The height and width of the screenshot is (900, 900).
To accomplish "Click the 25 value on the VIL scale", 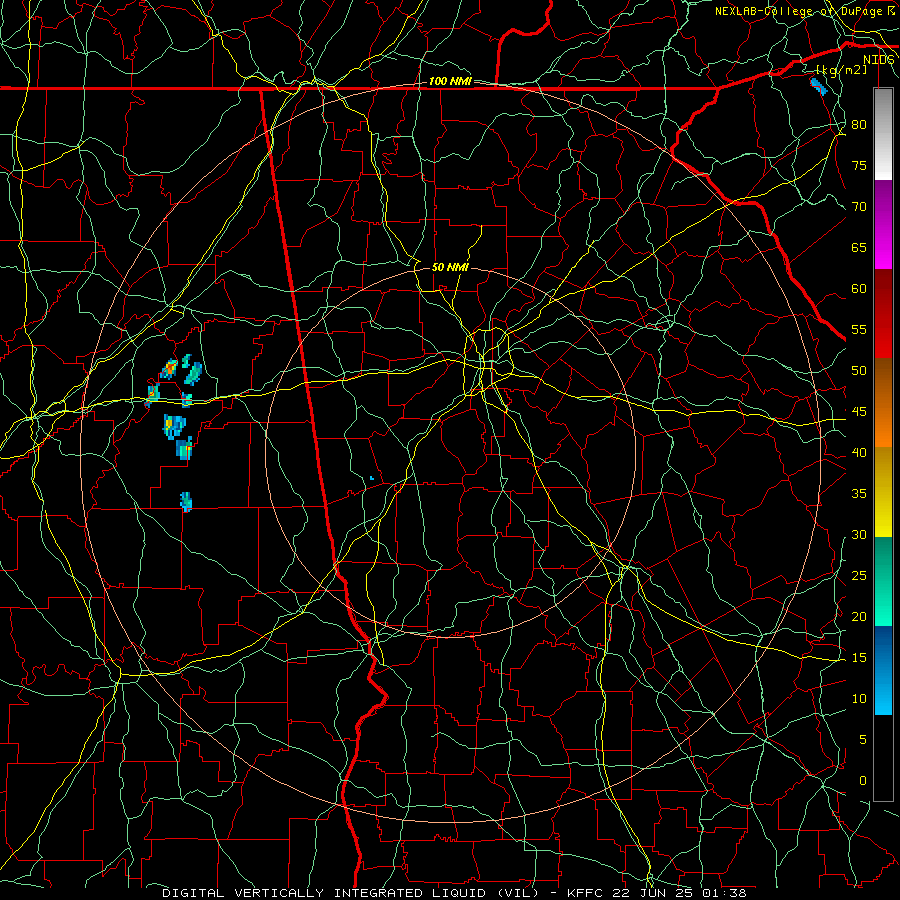I will (x=859, y=576).
